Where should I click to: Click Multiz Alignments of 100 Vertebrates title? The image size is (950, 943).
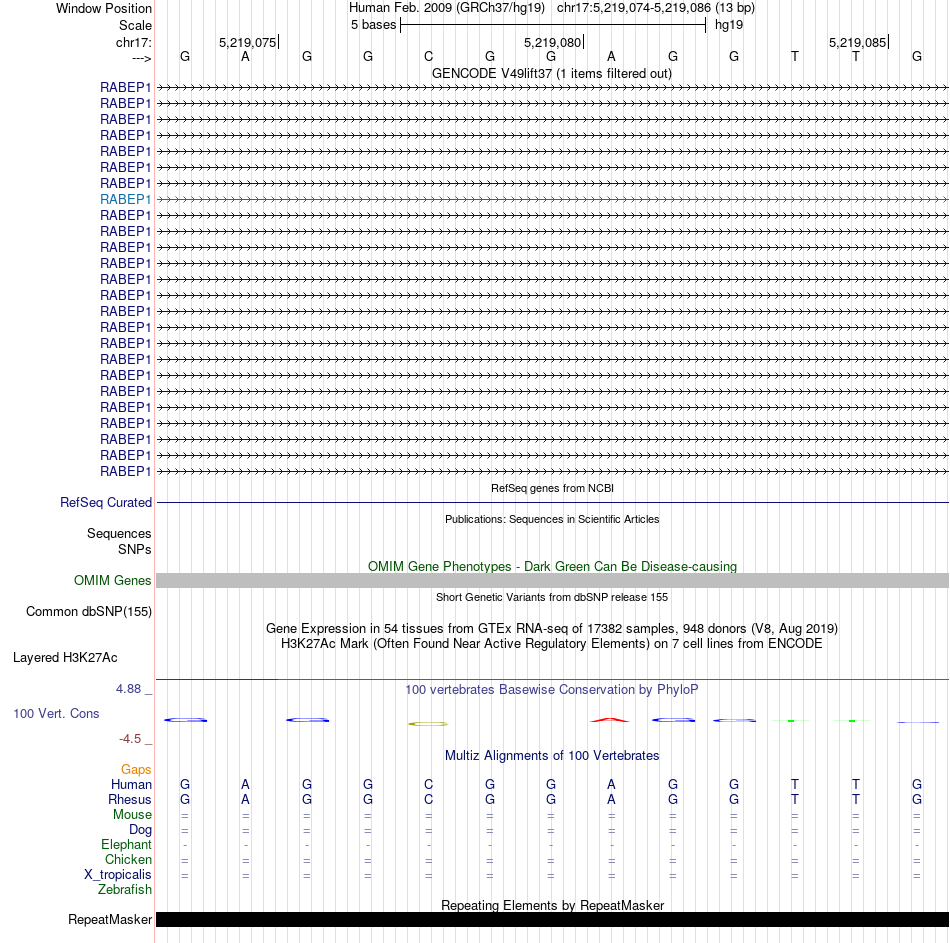click(552, 756)
